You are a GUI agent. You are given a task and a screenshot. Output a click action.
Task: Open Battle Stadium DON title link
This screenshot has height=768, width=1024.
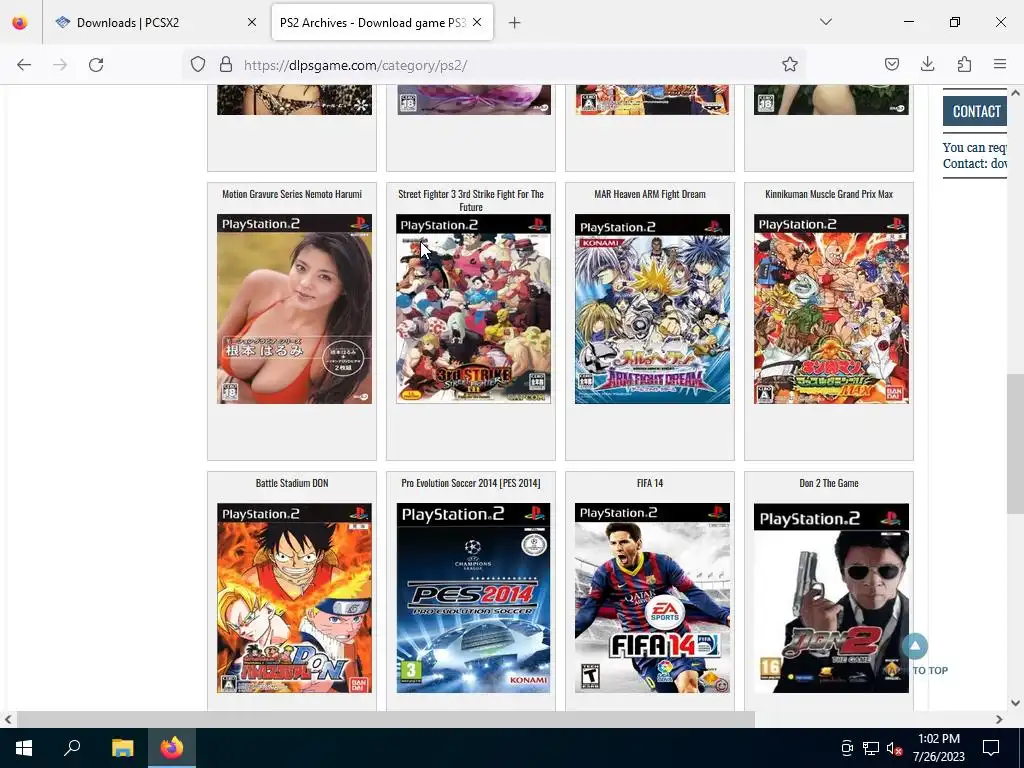tap(292, 483)
